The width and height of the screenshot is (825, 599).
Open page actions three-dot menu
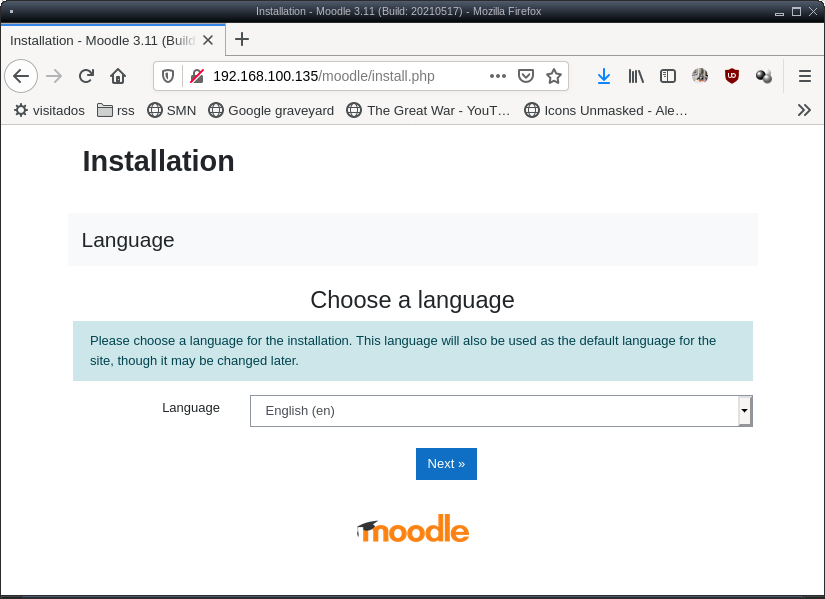[498, 76]
